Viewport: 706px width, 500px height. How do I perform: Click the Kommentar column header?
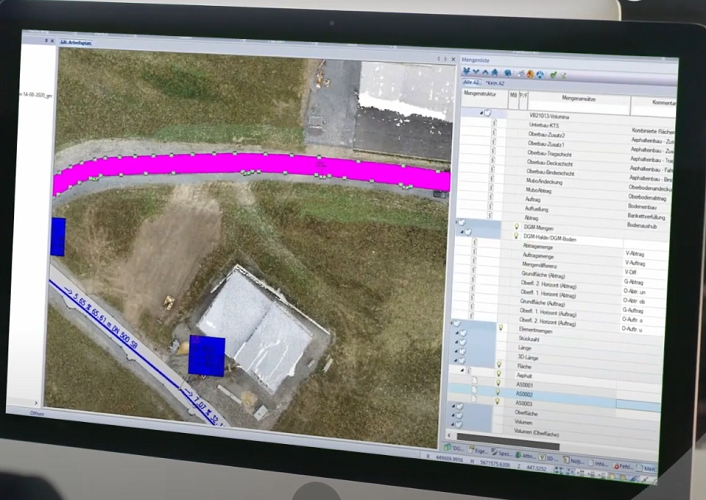[654, 105]
